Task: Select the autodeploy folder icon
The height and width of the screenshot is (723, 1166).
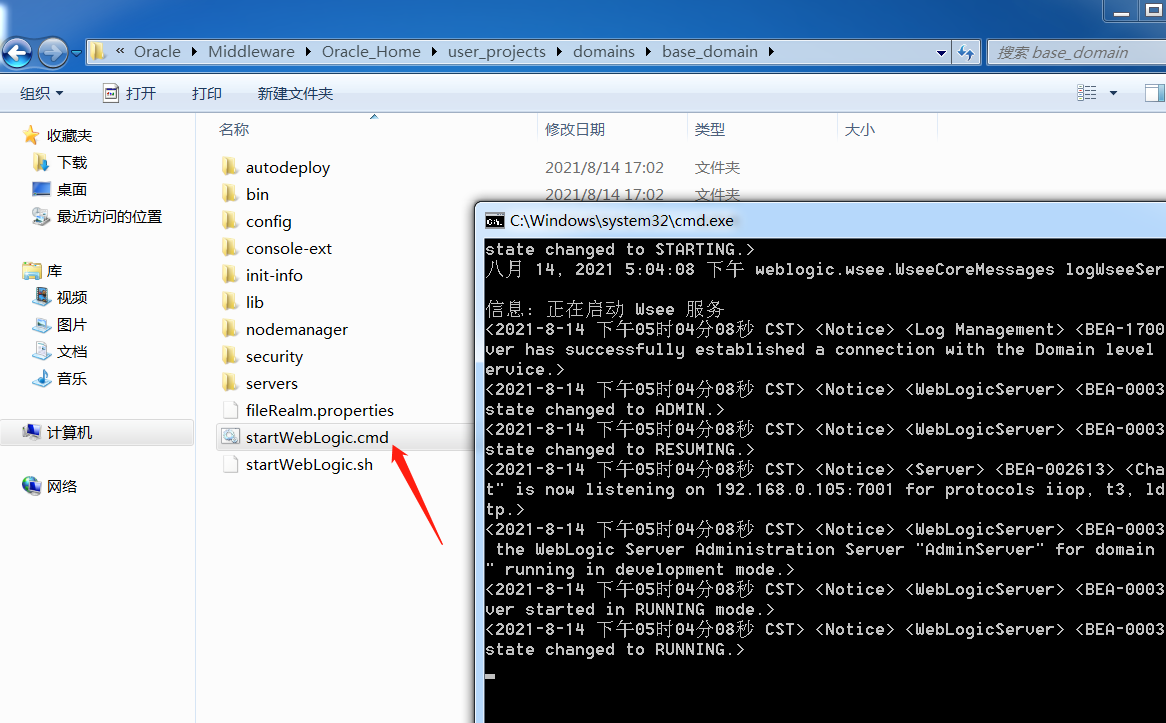Action: (x=231, y=167)
